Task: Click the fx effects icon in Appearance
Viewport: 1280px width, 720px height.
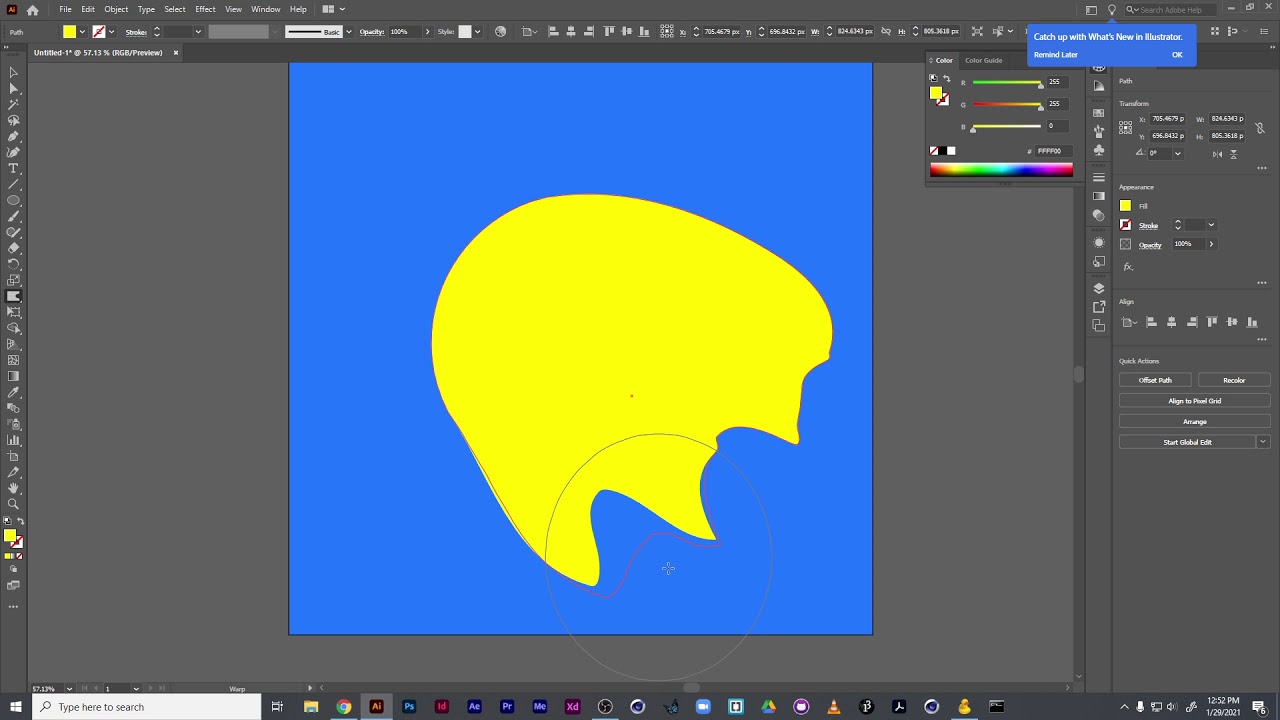Action: click(x=1128, y=267)
